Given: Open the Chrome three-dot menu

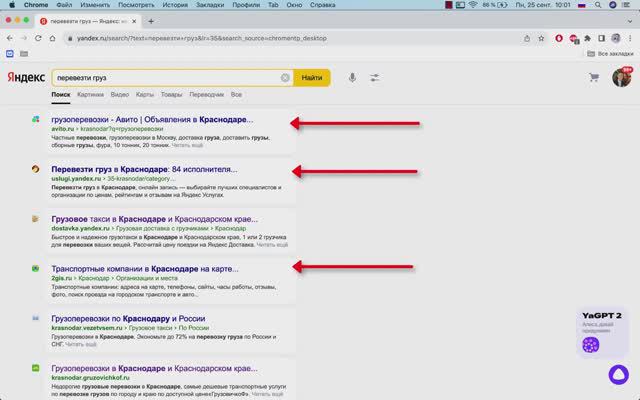Looking at the screenshot, I should [630, 38].
